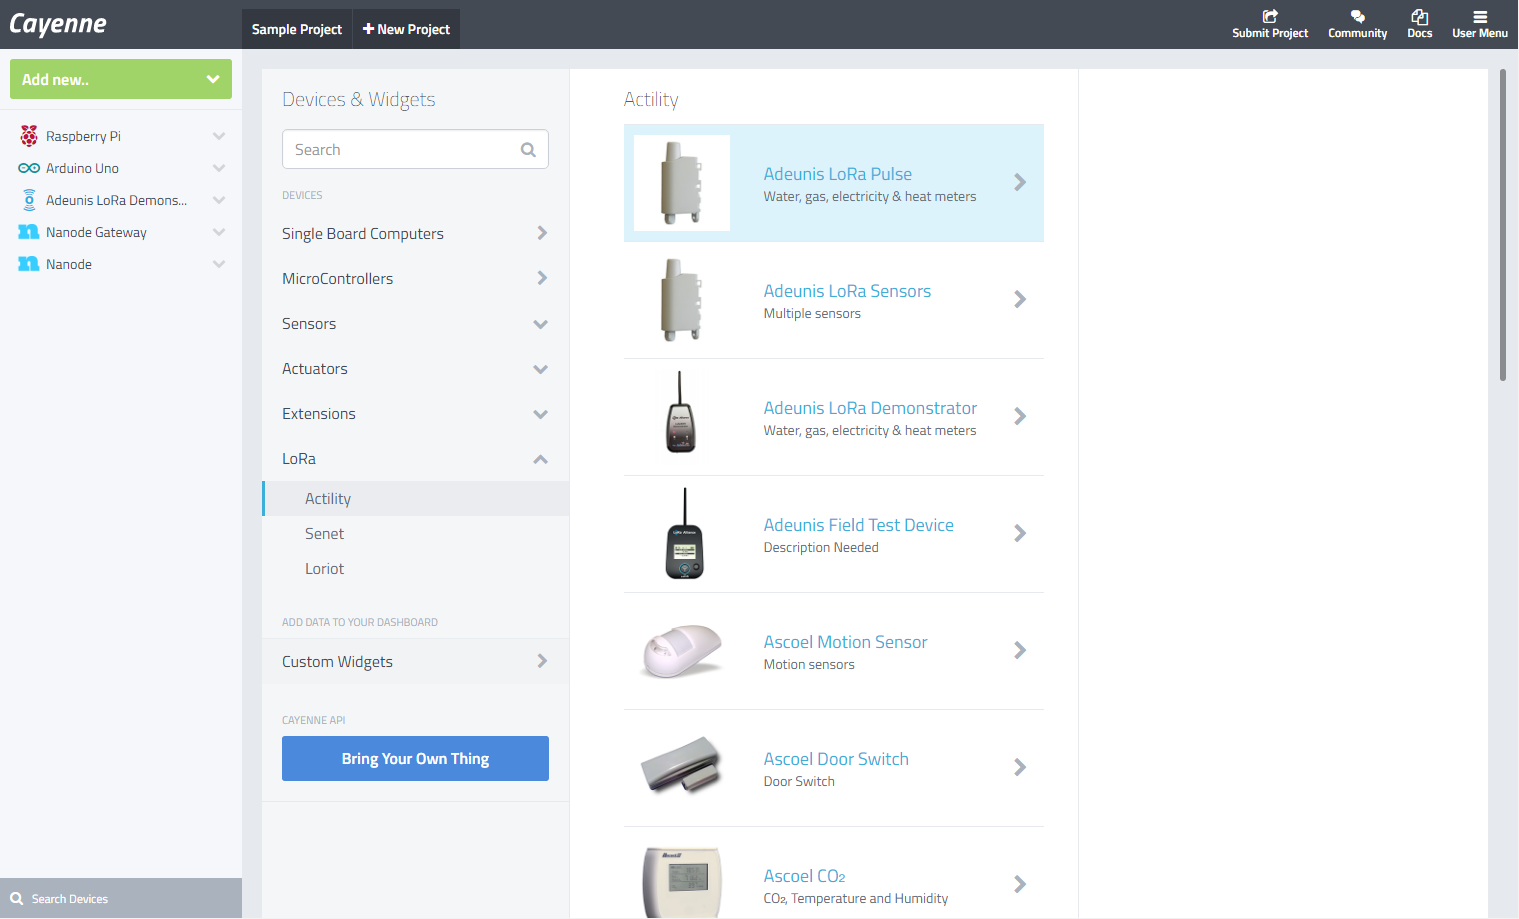Click arrow beside Adeunis LoRa Demonstrator entry
Screen dimensions: 1519x919
tap(1020, 416)
